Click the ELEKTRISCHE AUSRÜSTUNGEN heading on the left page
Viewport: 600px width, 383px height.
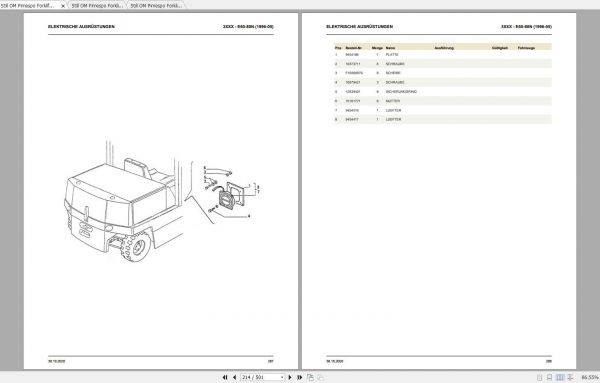81,26
